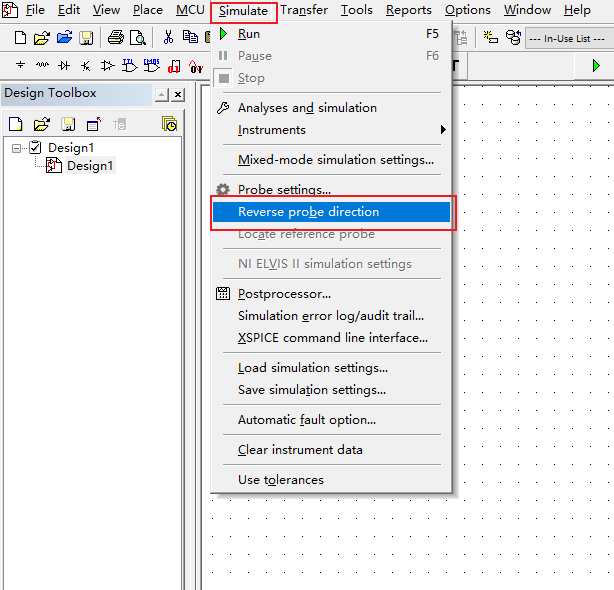614x590 pixels.
Task: Select the Design1 schematic sheet item
Action: click(x=90, y=166)
